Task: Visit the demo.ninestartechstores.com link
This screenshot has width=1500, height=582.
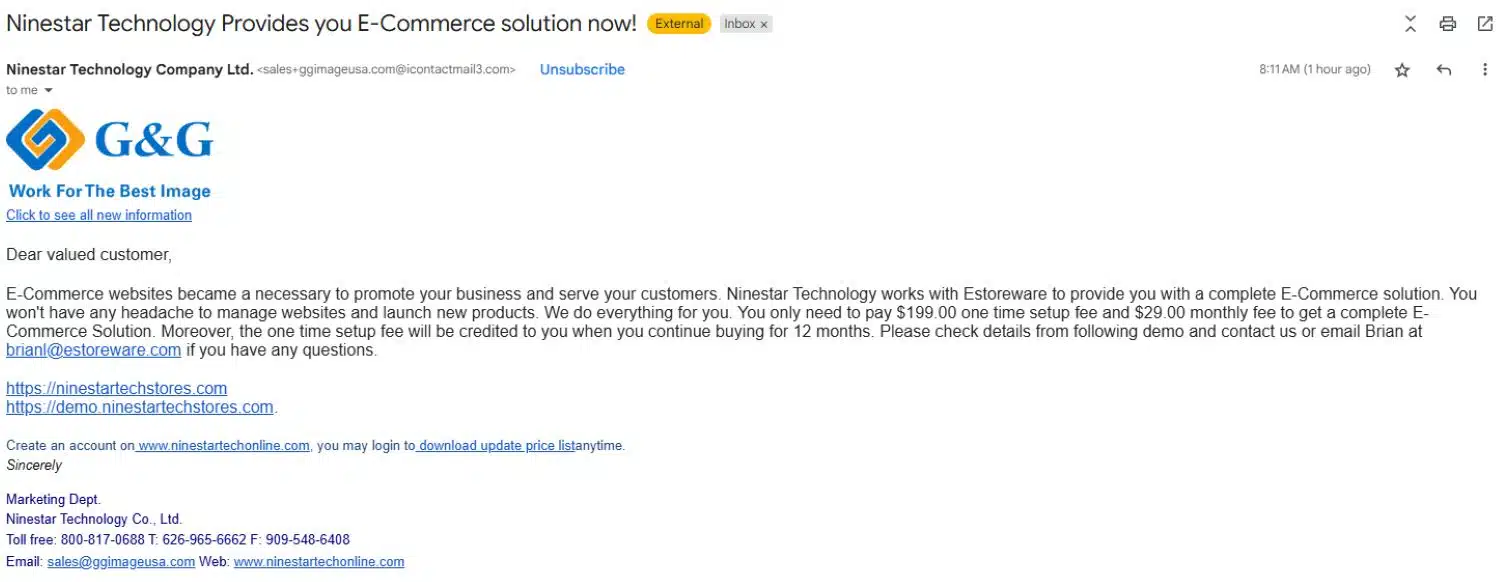Action: pyautogui.click(x=140, y=407)
